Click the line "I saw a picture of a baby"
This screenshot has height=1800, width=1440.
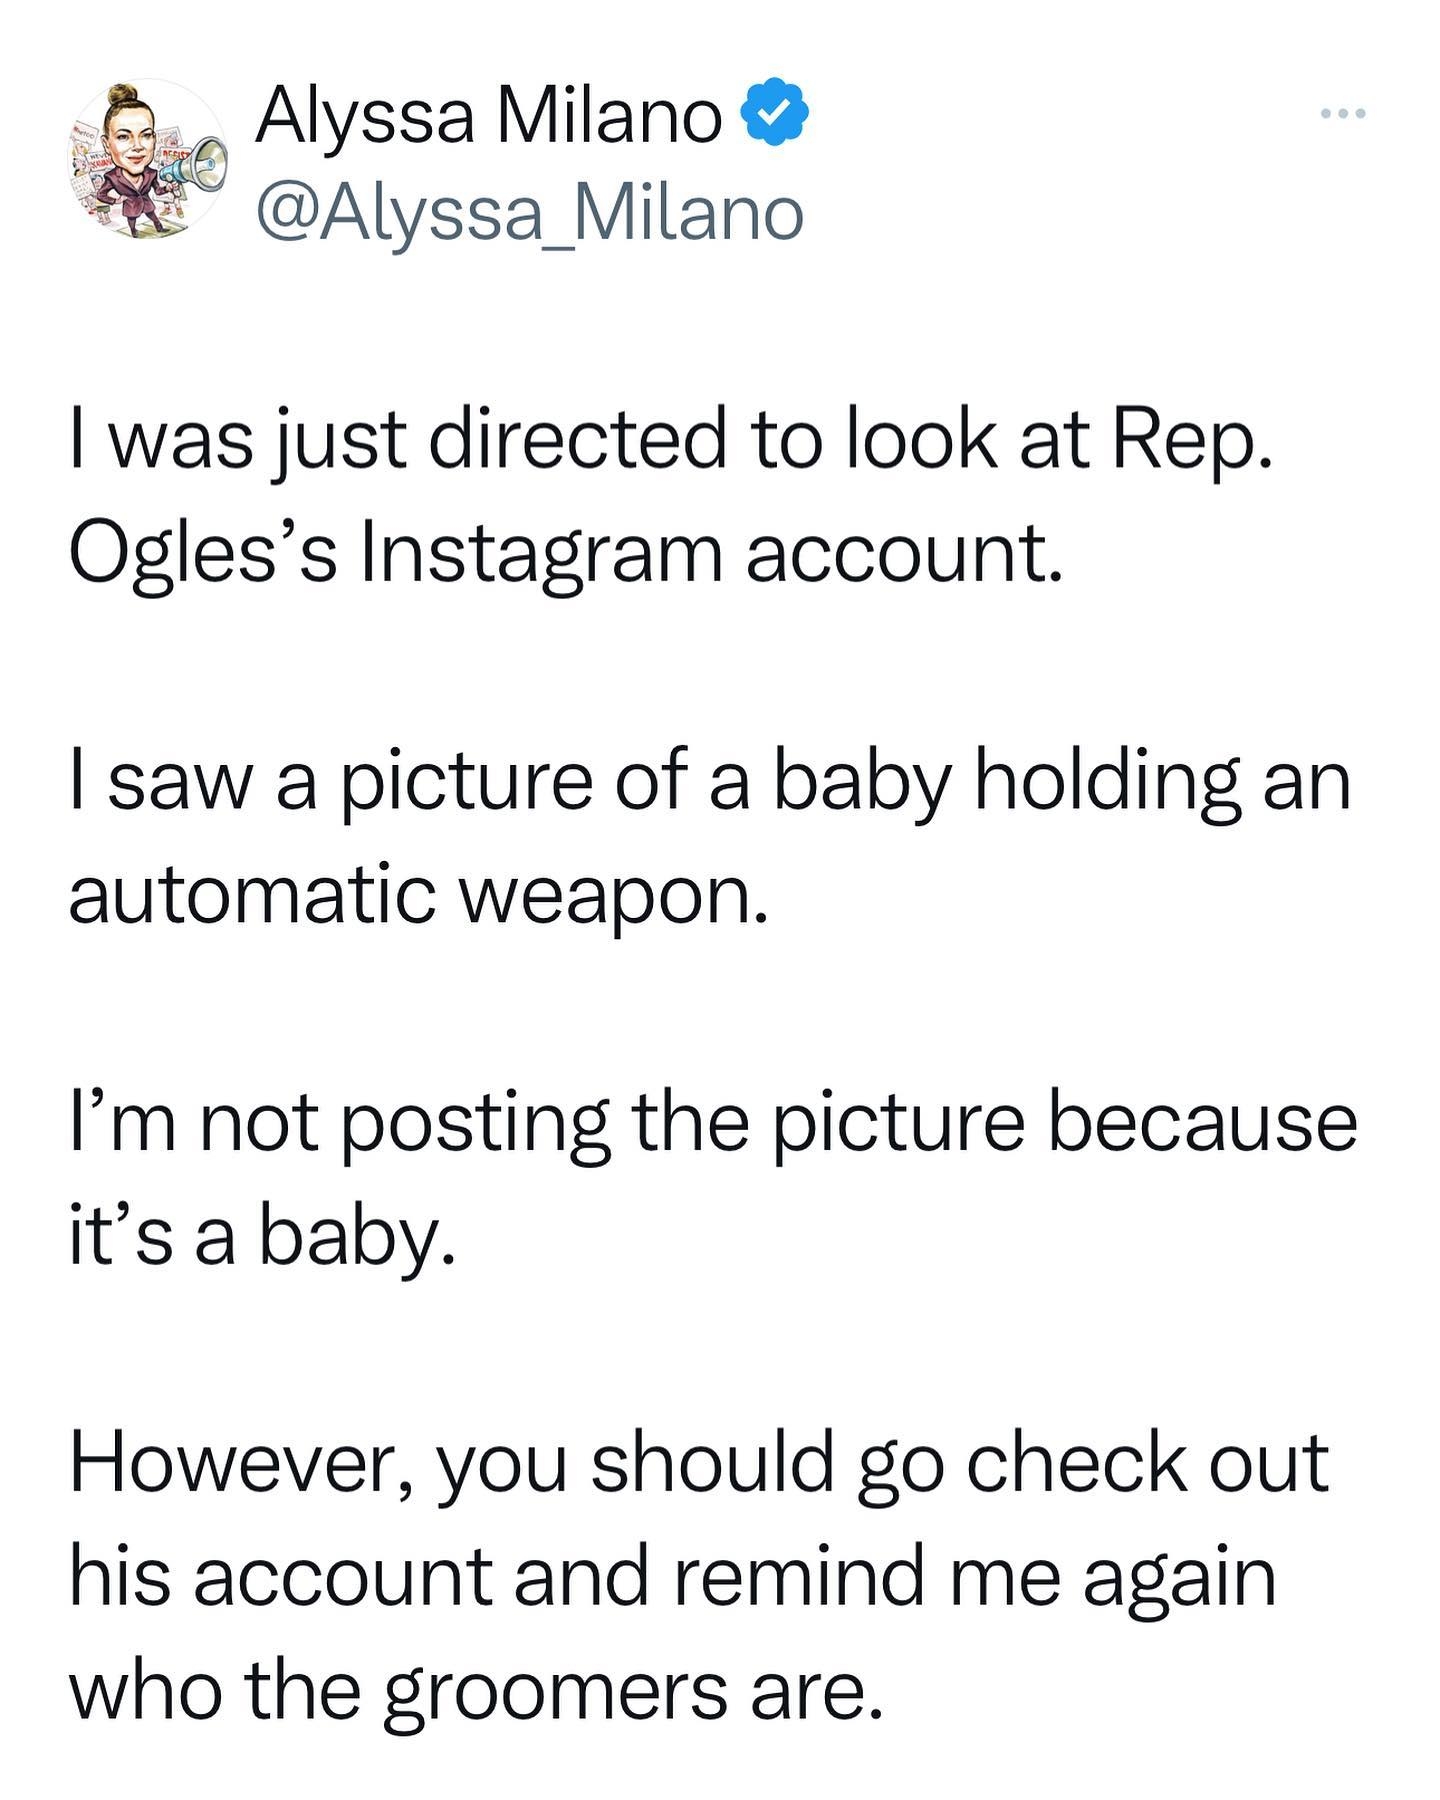(x=710, y=781)
